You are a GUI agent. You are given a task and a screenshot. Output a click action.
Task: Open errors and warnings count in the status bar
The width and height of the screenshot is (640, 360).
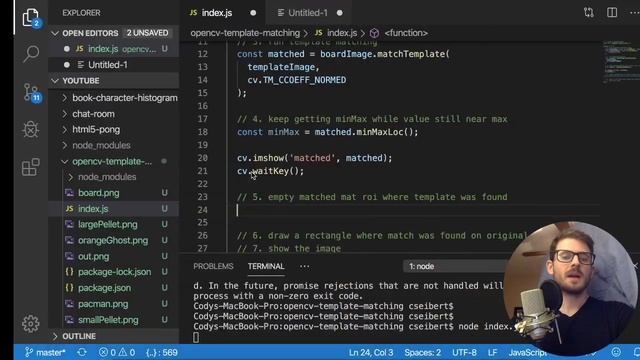coord(117,352)
